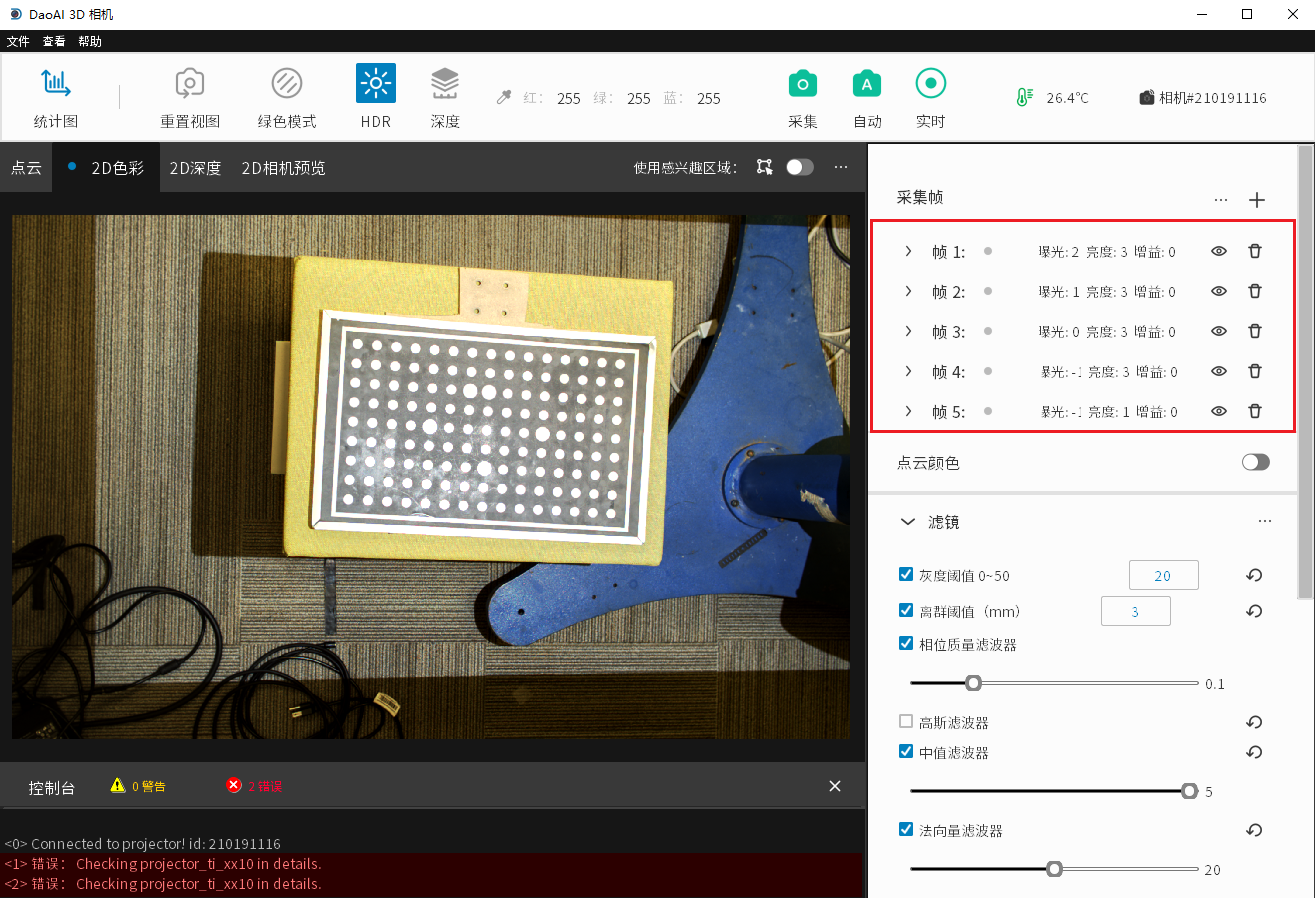The width and height of the screenshot is (1315, 898).
Task: Uncheck the 灰度阈值 checkbox
Action: click(906, 575)
